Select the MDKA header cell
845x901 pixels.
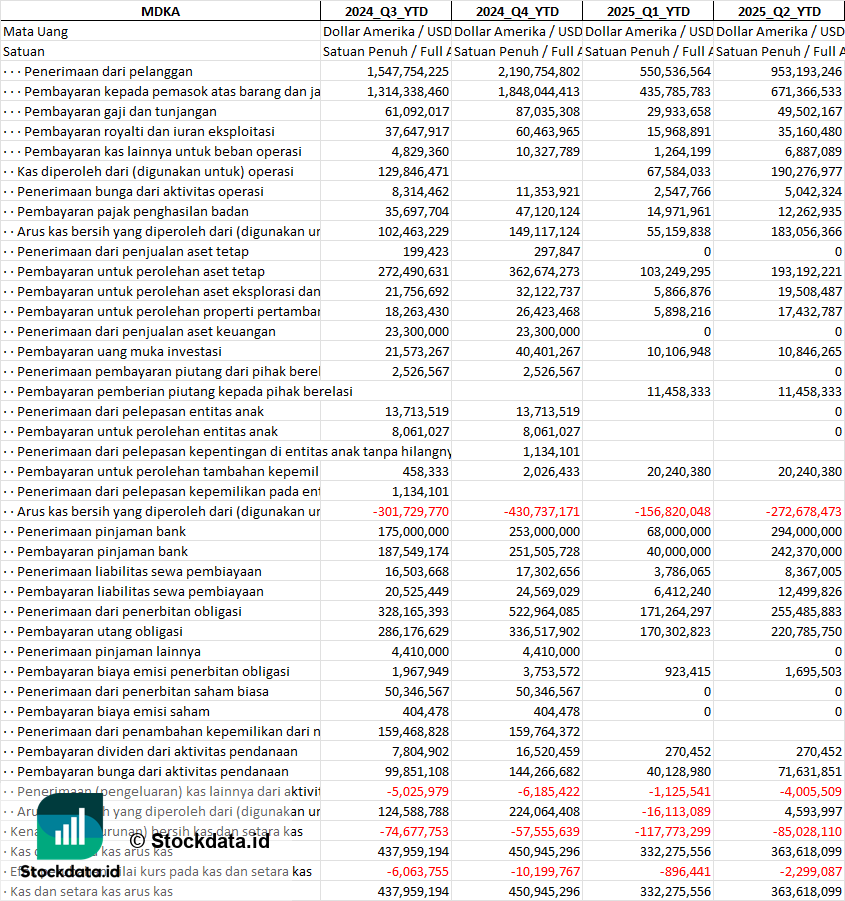pyautogui.click(x=160, y=11)
